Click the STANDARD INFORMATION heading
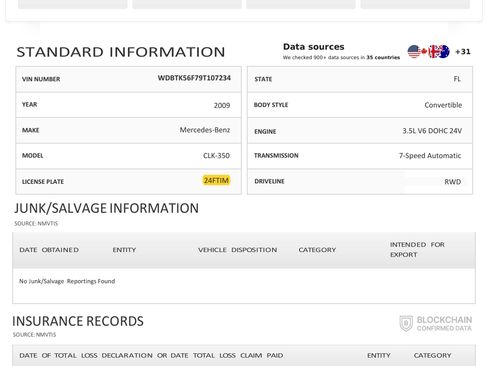 [x=121, y=52]
